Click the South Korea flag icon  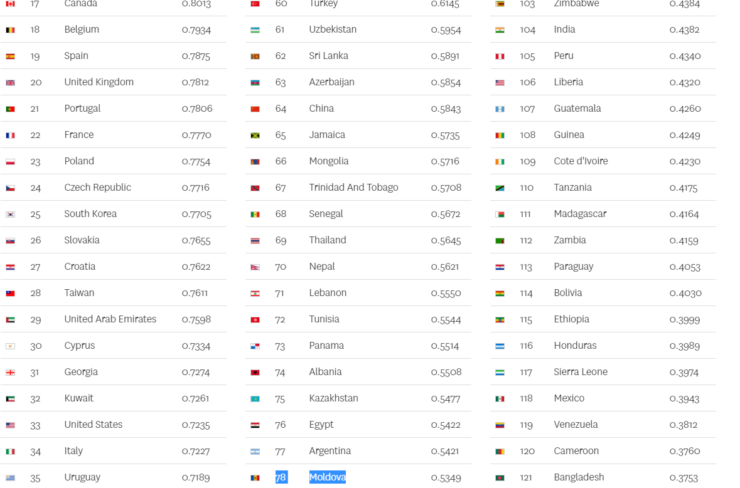coord(10,214)
